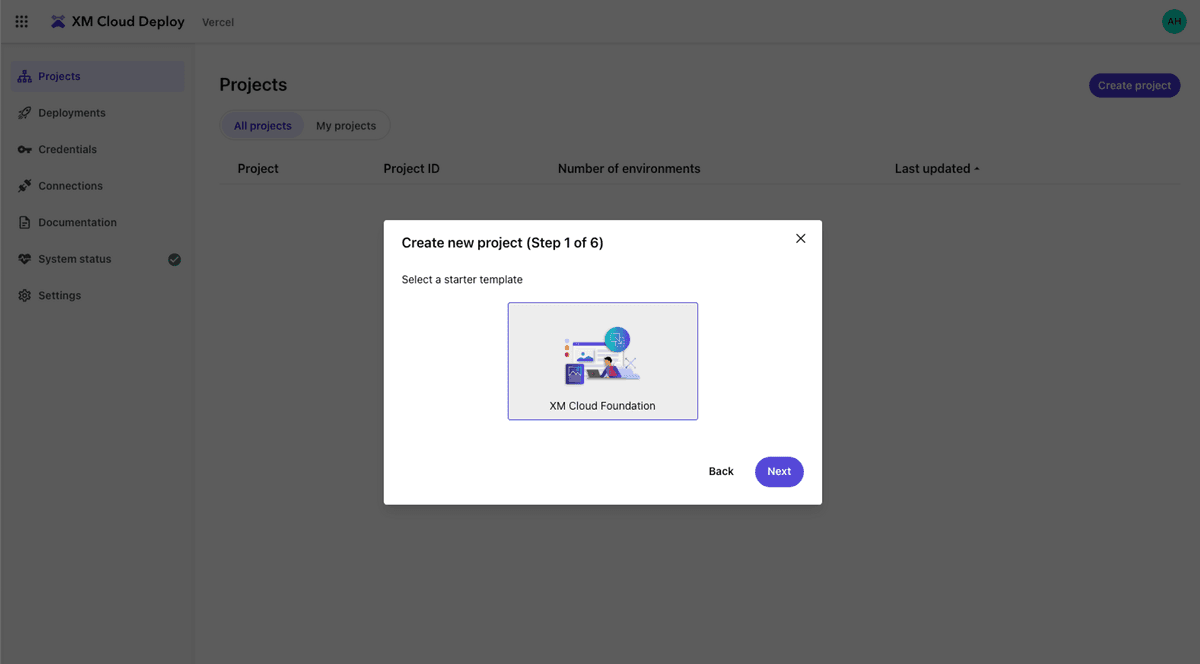The width and height of the screenshot is (1200, 664).
Task: Click the Create project button
Action: [x=1134, y=86]
